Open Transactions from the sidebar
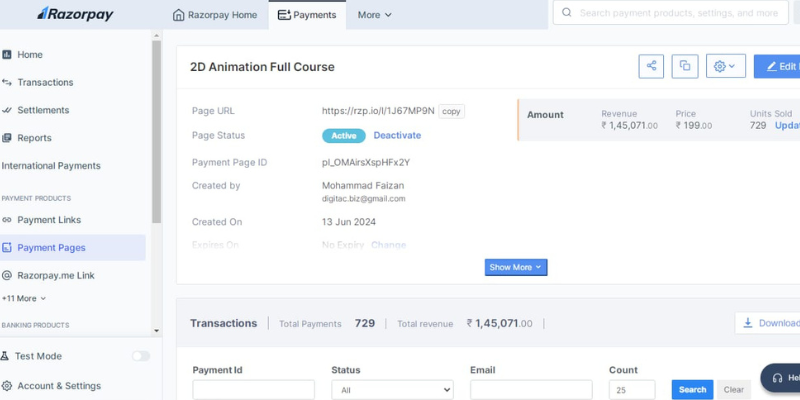Viewport: 800px width, 400px height. [45, 82]
